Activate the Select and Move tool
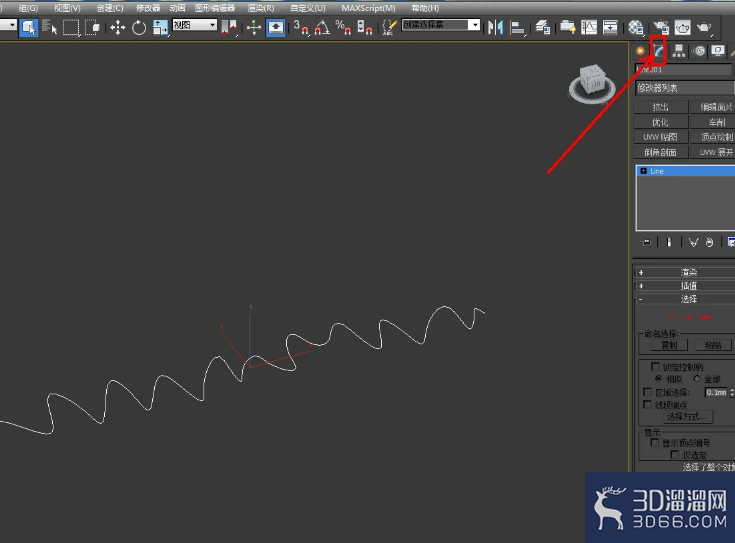The height and width of the screenshot is (543, 735). pyautogui.click(x=118, y=27)
